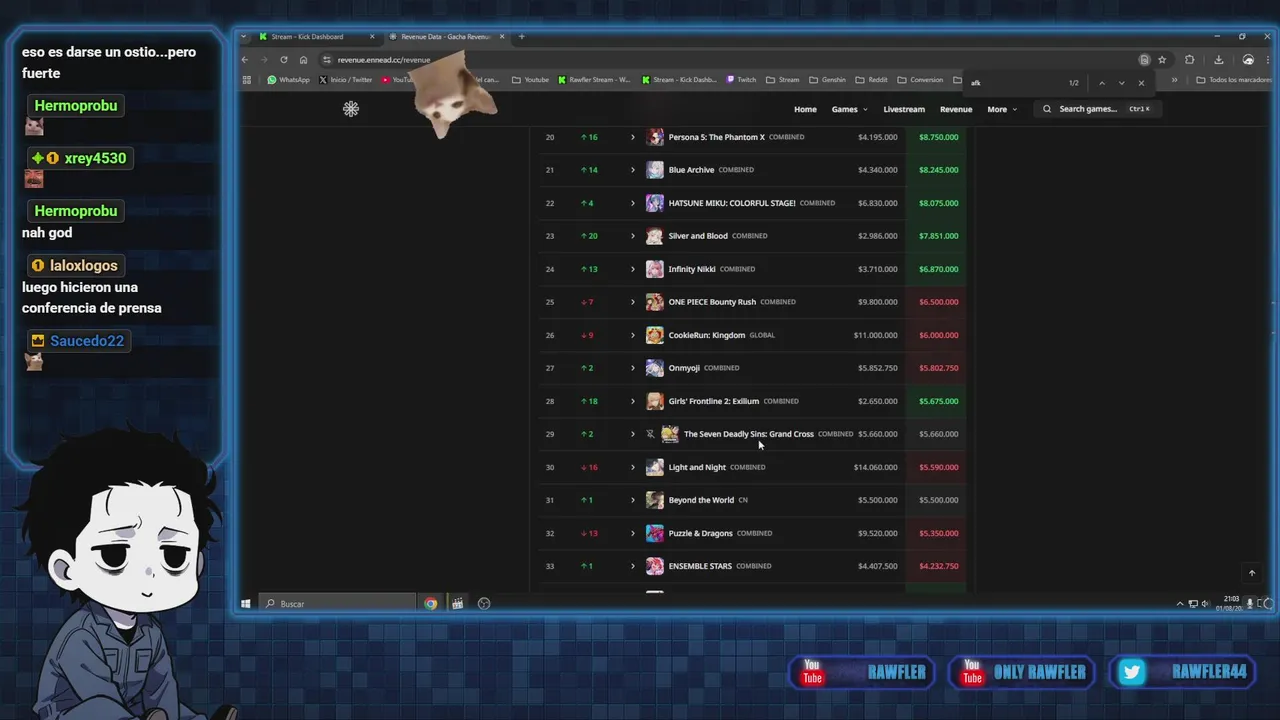Go to previous find-in-page result arrow
Viewport: 1280px width, 720px height.
(1101, 83)
